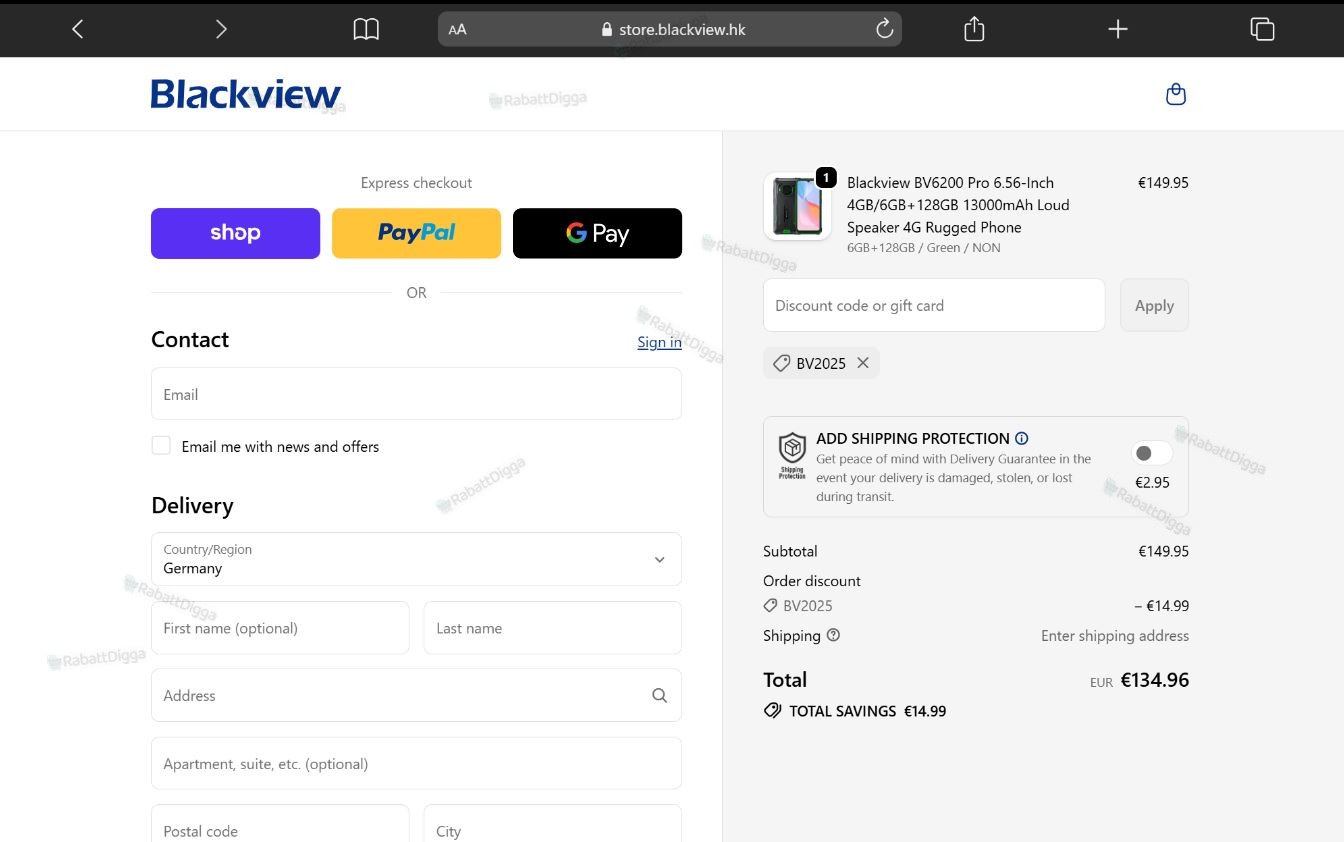Click the Apply discount button
1344x842 pixels.
(x=1154, y=305)
